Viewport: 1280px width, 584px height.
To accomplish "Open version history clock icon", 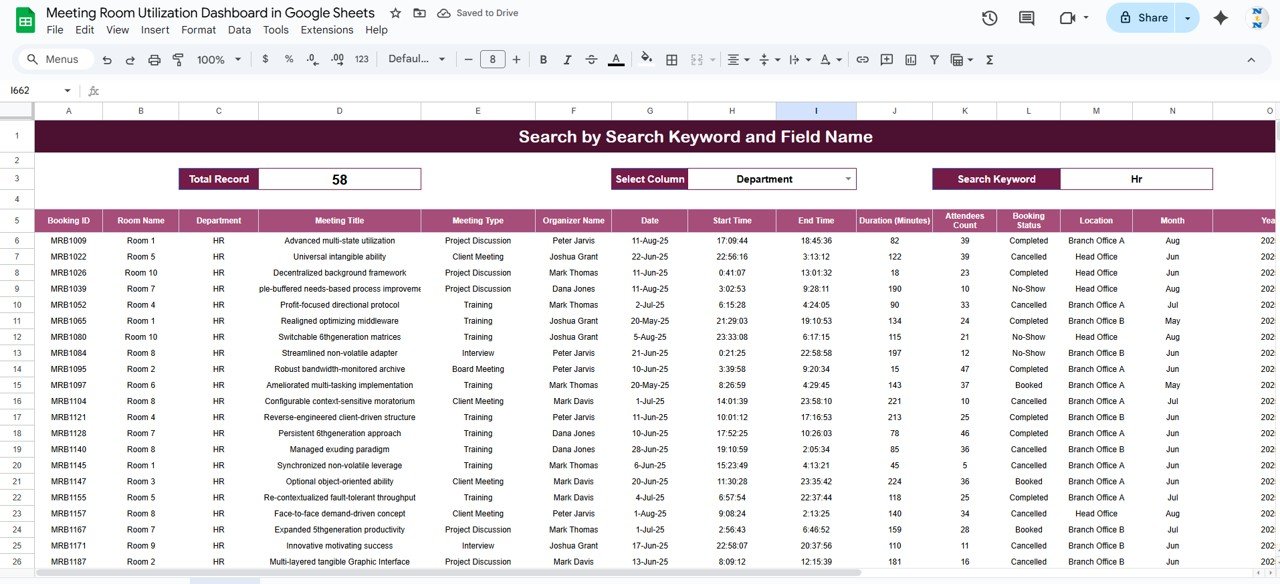I will click(989, 18).
